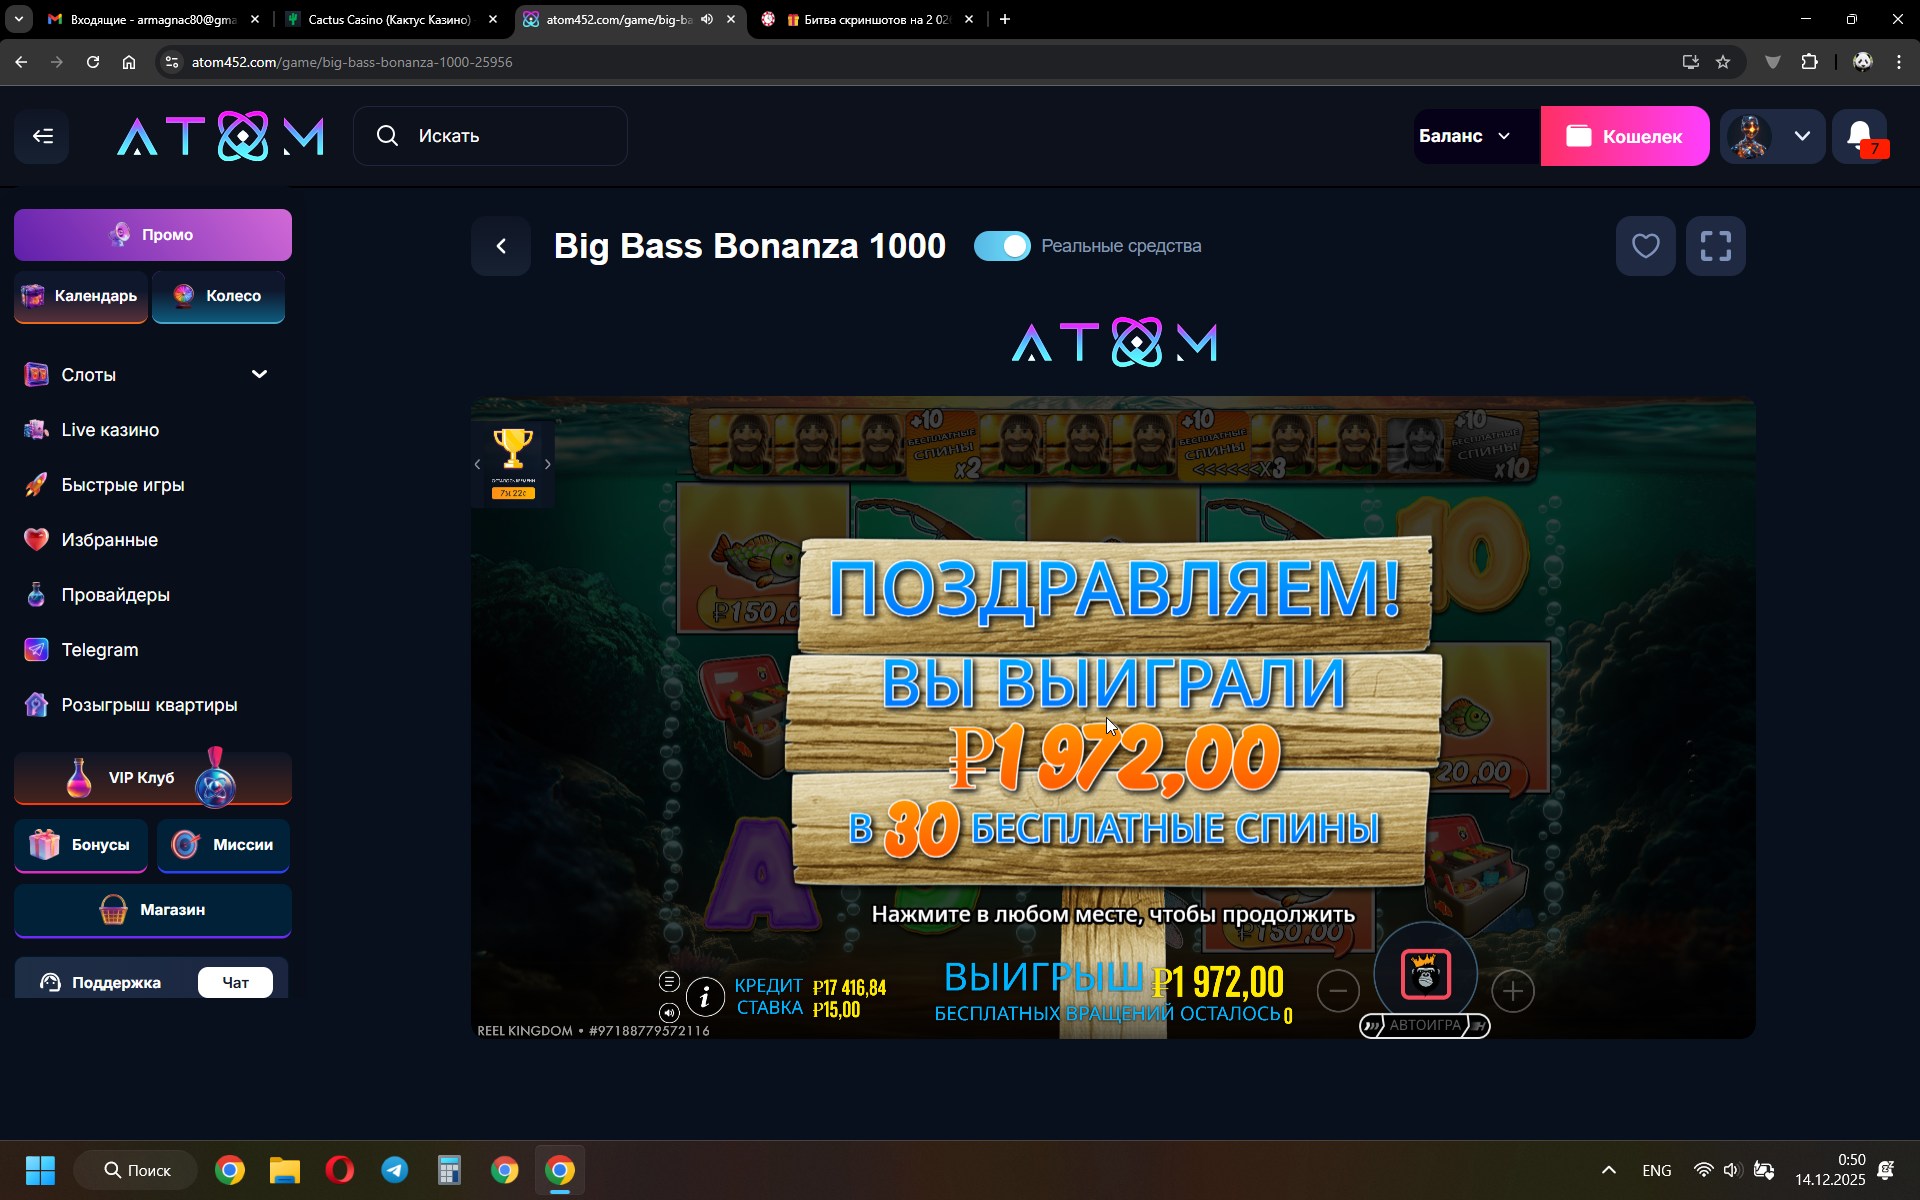Mute the slot game sound icon
1920x1200 pixels.
coord(669,1012)
